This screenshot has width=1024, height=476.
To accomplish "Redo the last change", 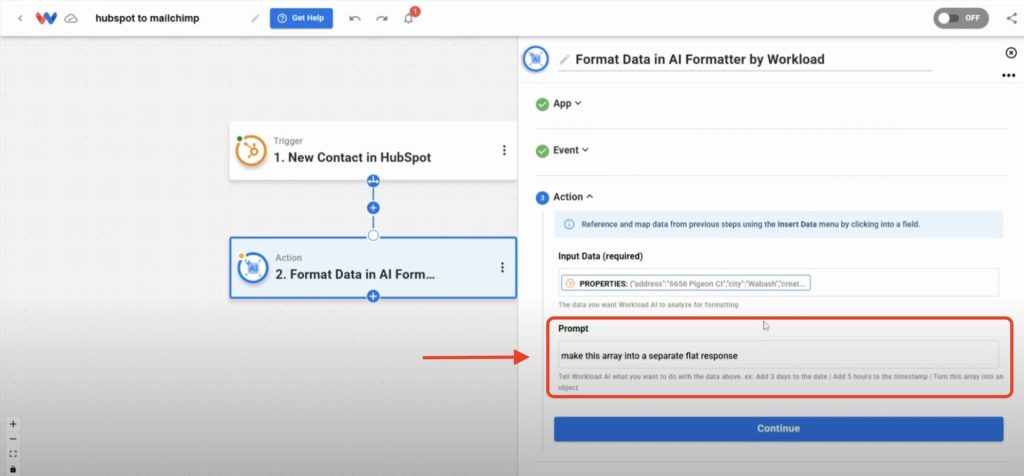I will coord(381,18).
